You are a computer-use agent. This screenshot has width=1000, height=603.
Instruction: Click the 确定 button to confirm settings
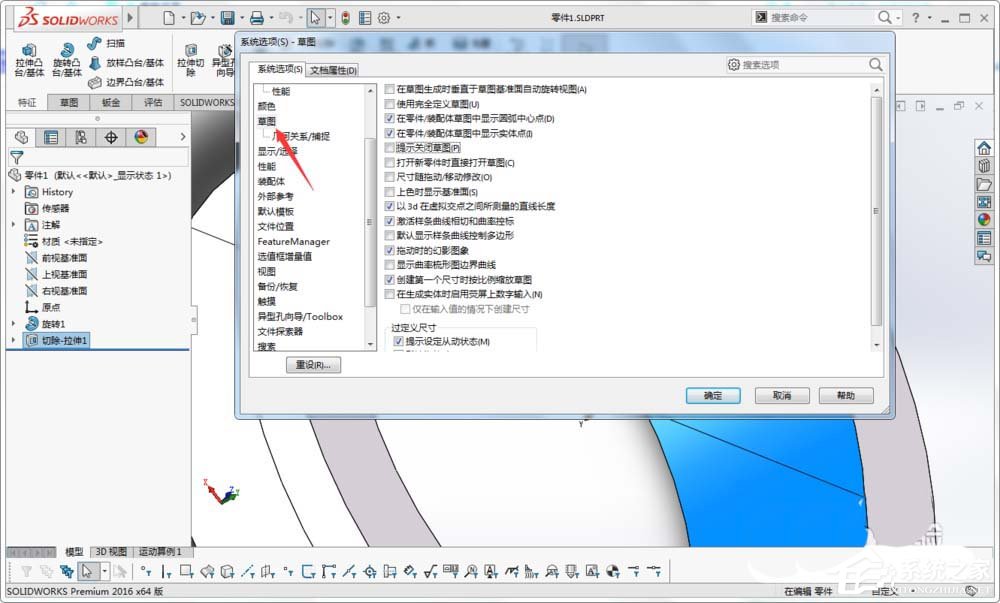[712, 395]
